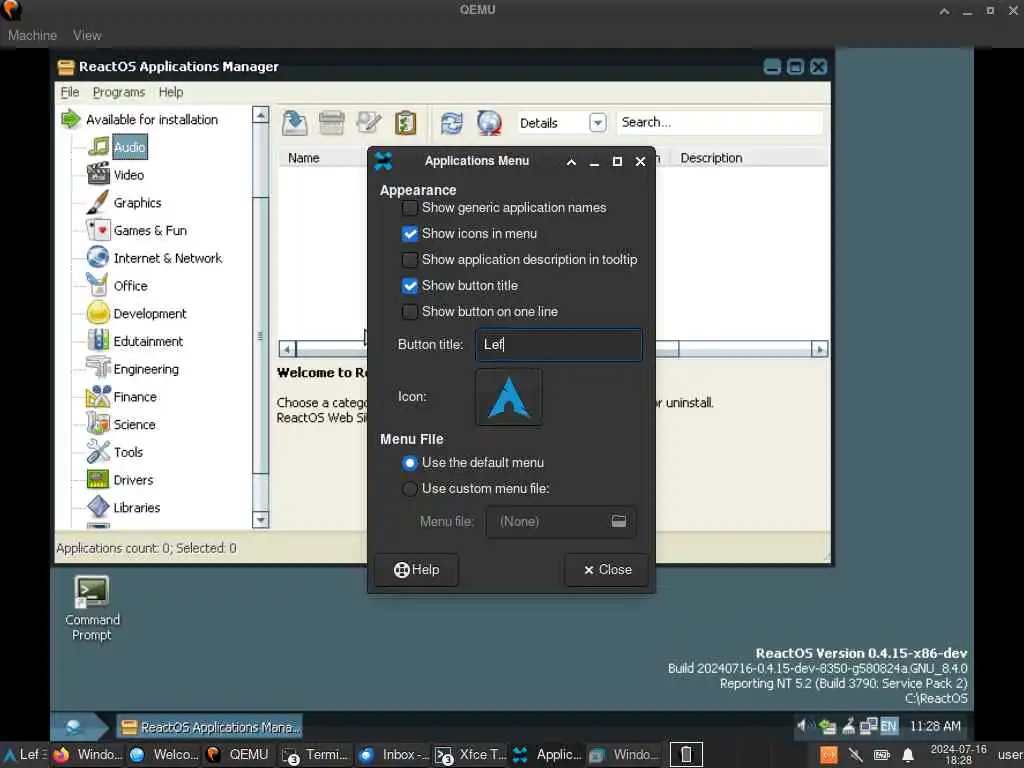
Task: Open the QEMU View menu
Action: click(x=87, y=35)
